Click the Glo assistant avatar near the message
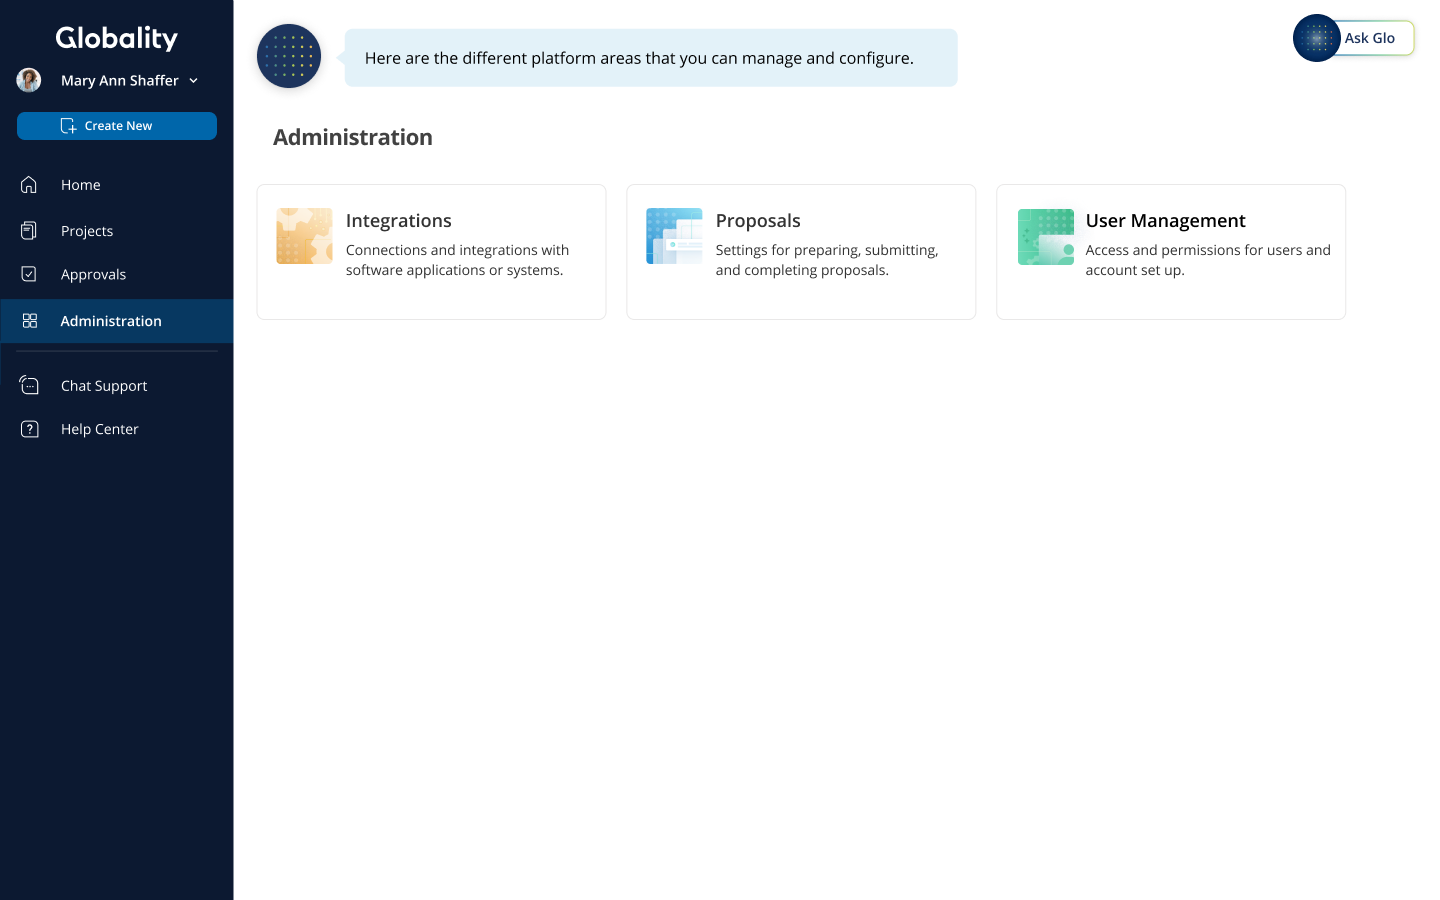This screenshot has width=1440, height=900. click(288, 56)
